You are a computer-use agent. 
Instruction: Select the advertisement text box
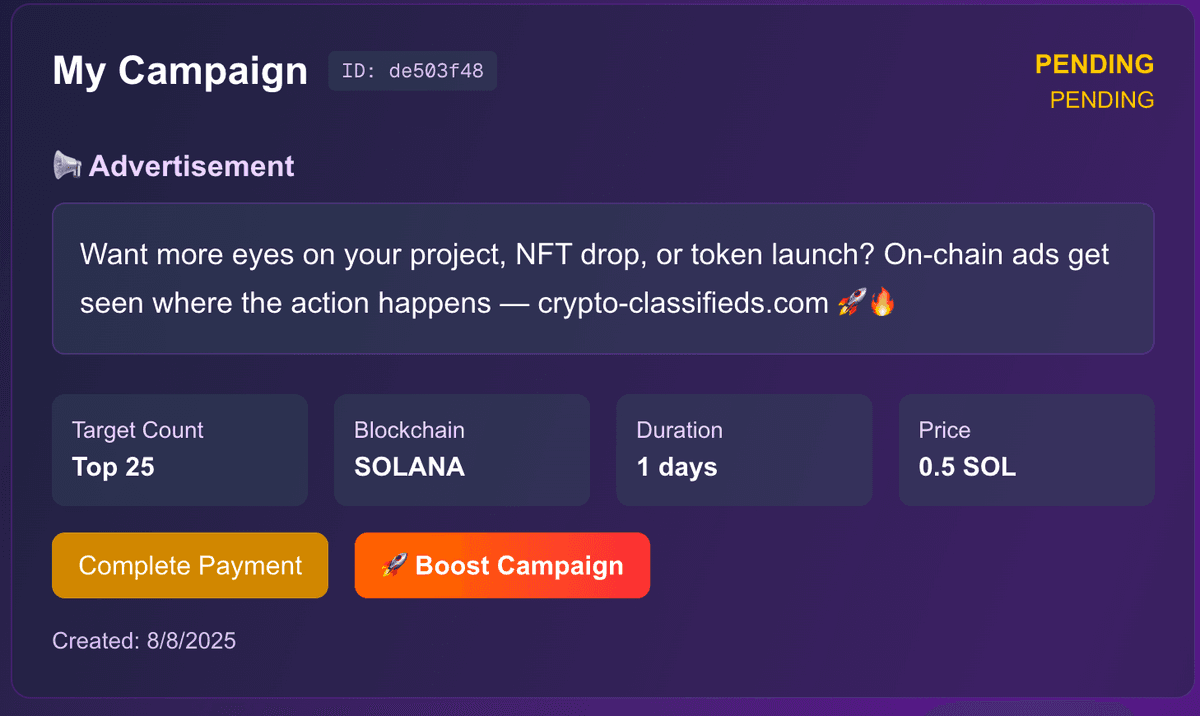(602, 278)
